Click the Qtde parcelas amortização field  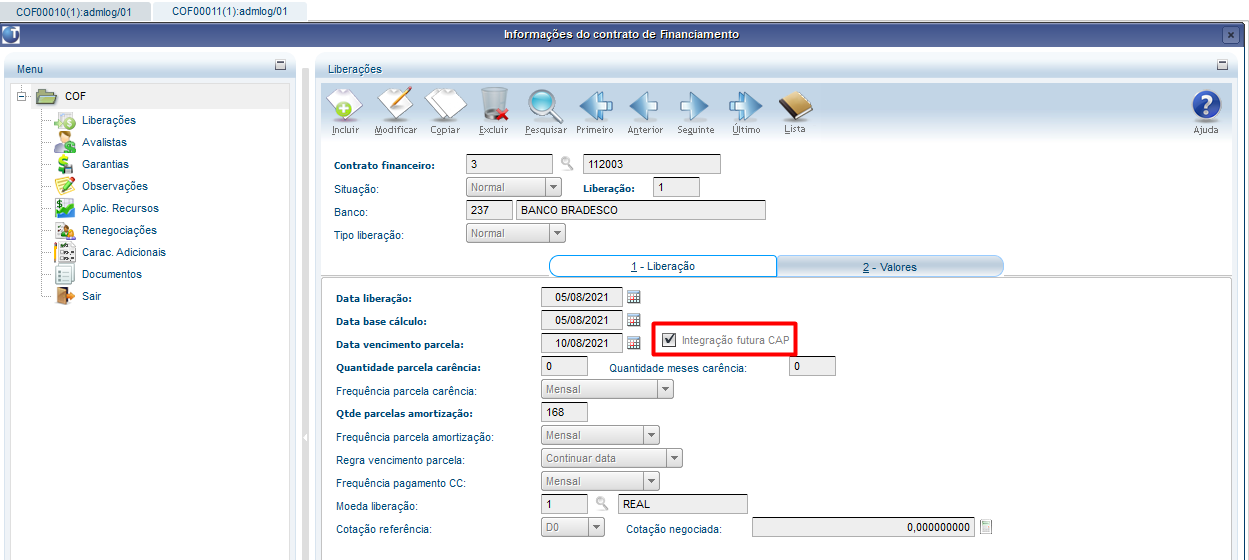pos(564,413)
